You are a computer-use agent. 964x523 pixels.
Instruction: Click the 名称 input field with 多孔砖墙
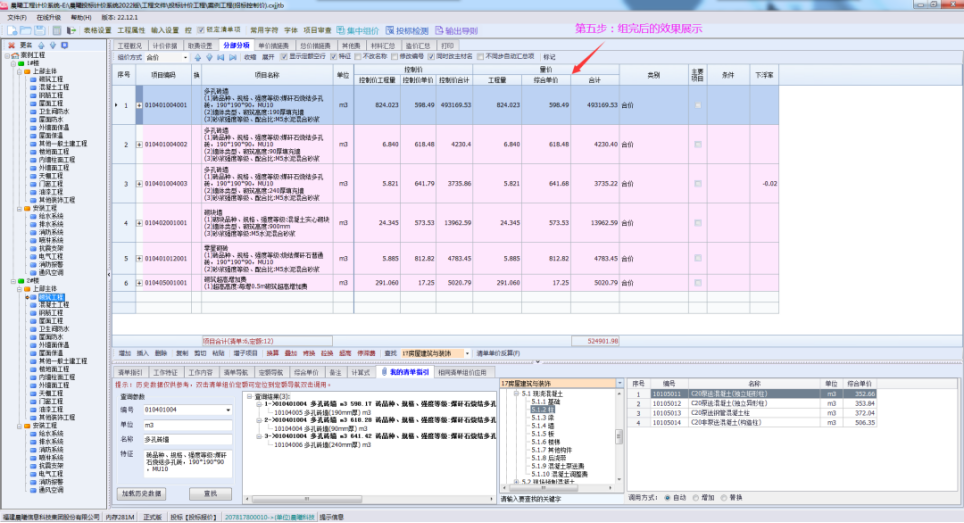[x=189, y=439]
